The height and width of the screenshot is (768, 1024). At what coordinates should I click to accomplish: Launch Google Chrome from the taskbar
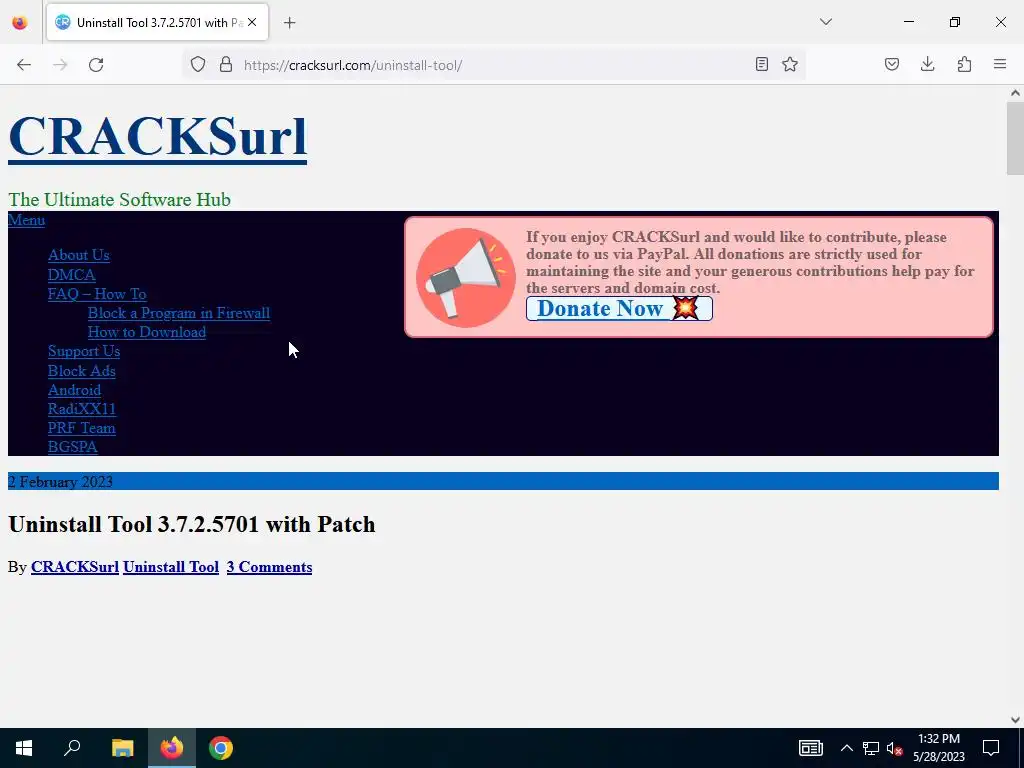[x=221, y=748]
